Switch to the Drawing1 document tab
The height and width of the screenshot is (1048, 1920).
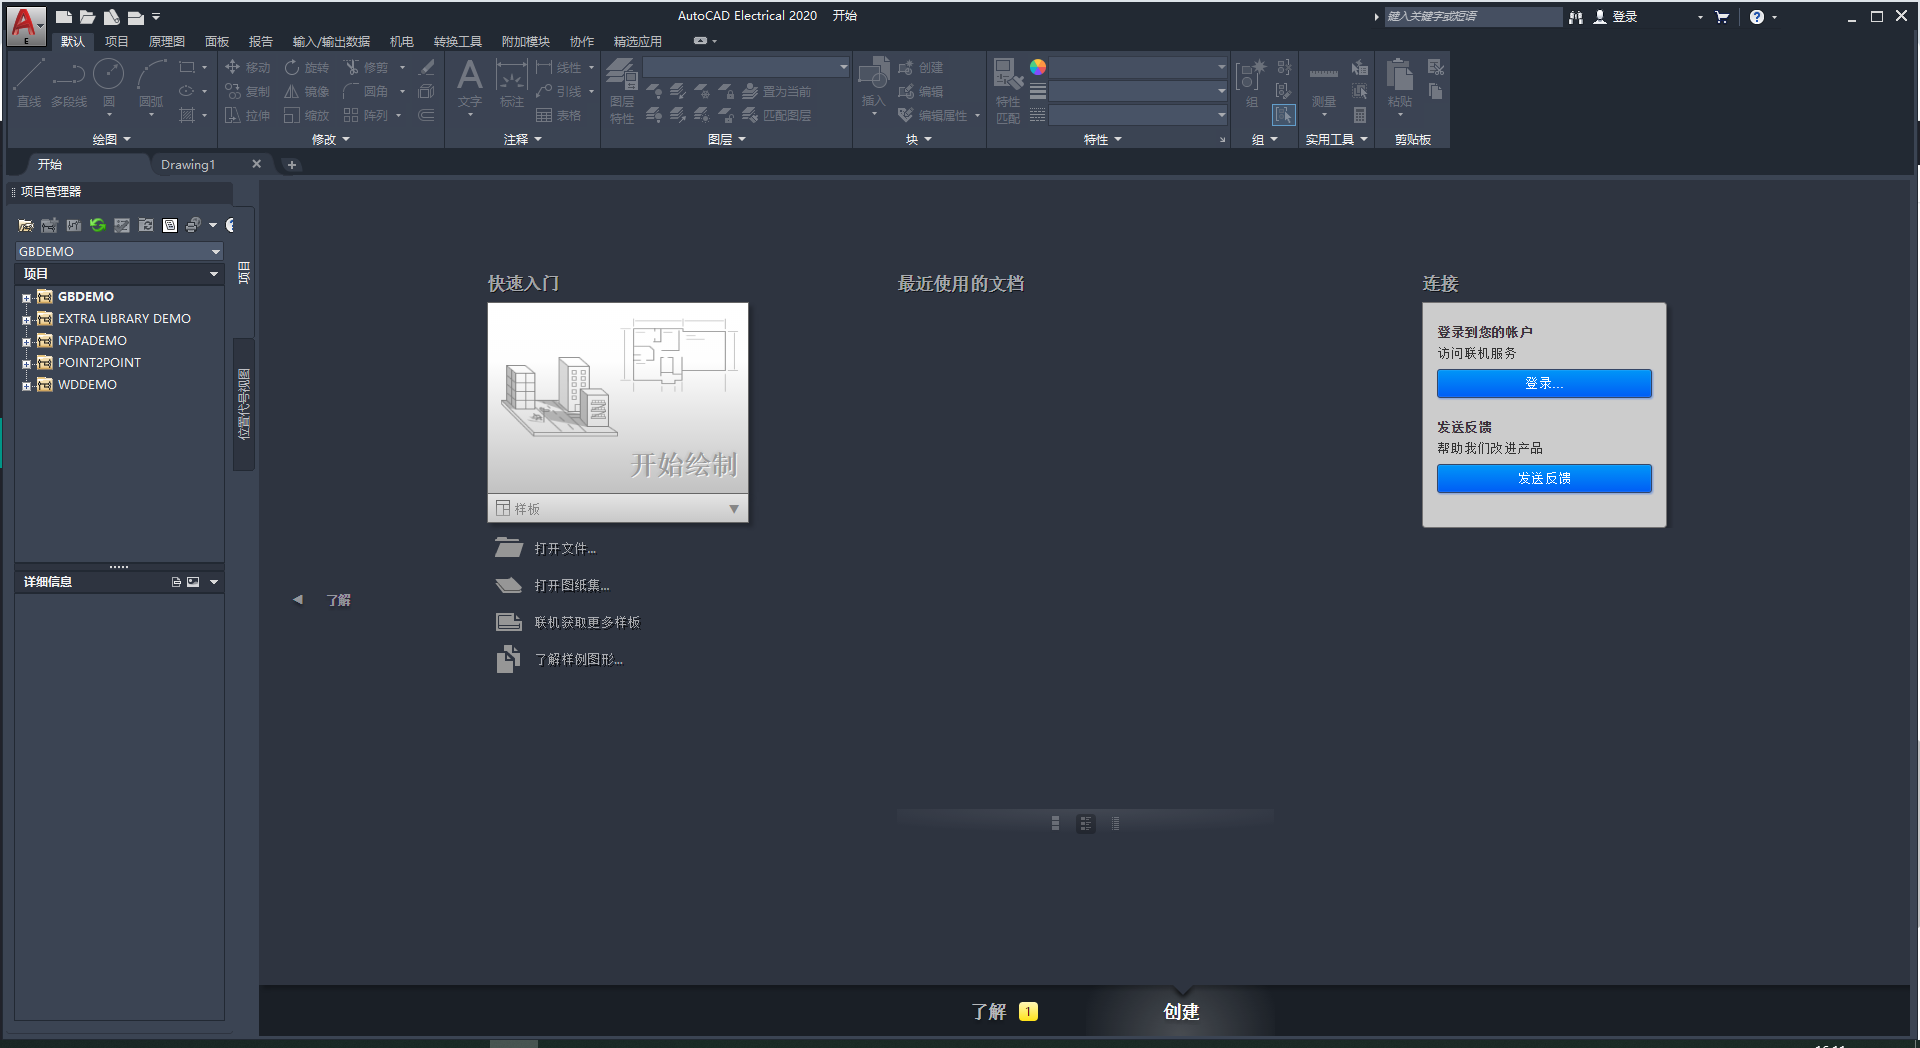pos(188,165)
